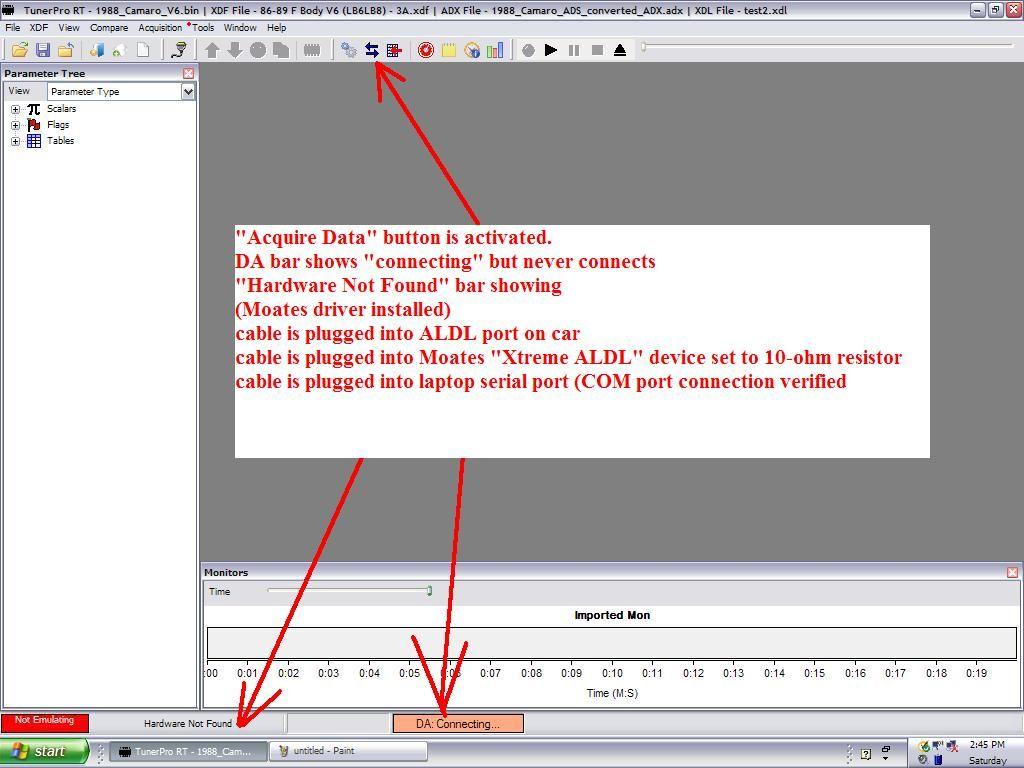Open the bar chart histogram icon
The height and width of the screenshot is (768, 1024).
tap(495, 50)
